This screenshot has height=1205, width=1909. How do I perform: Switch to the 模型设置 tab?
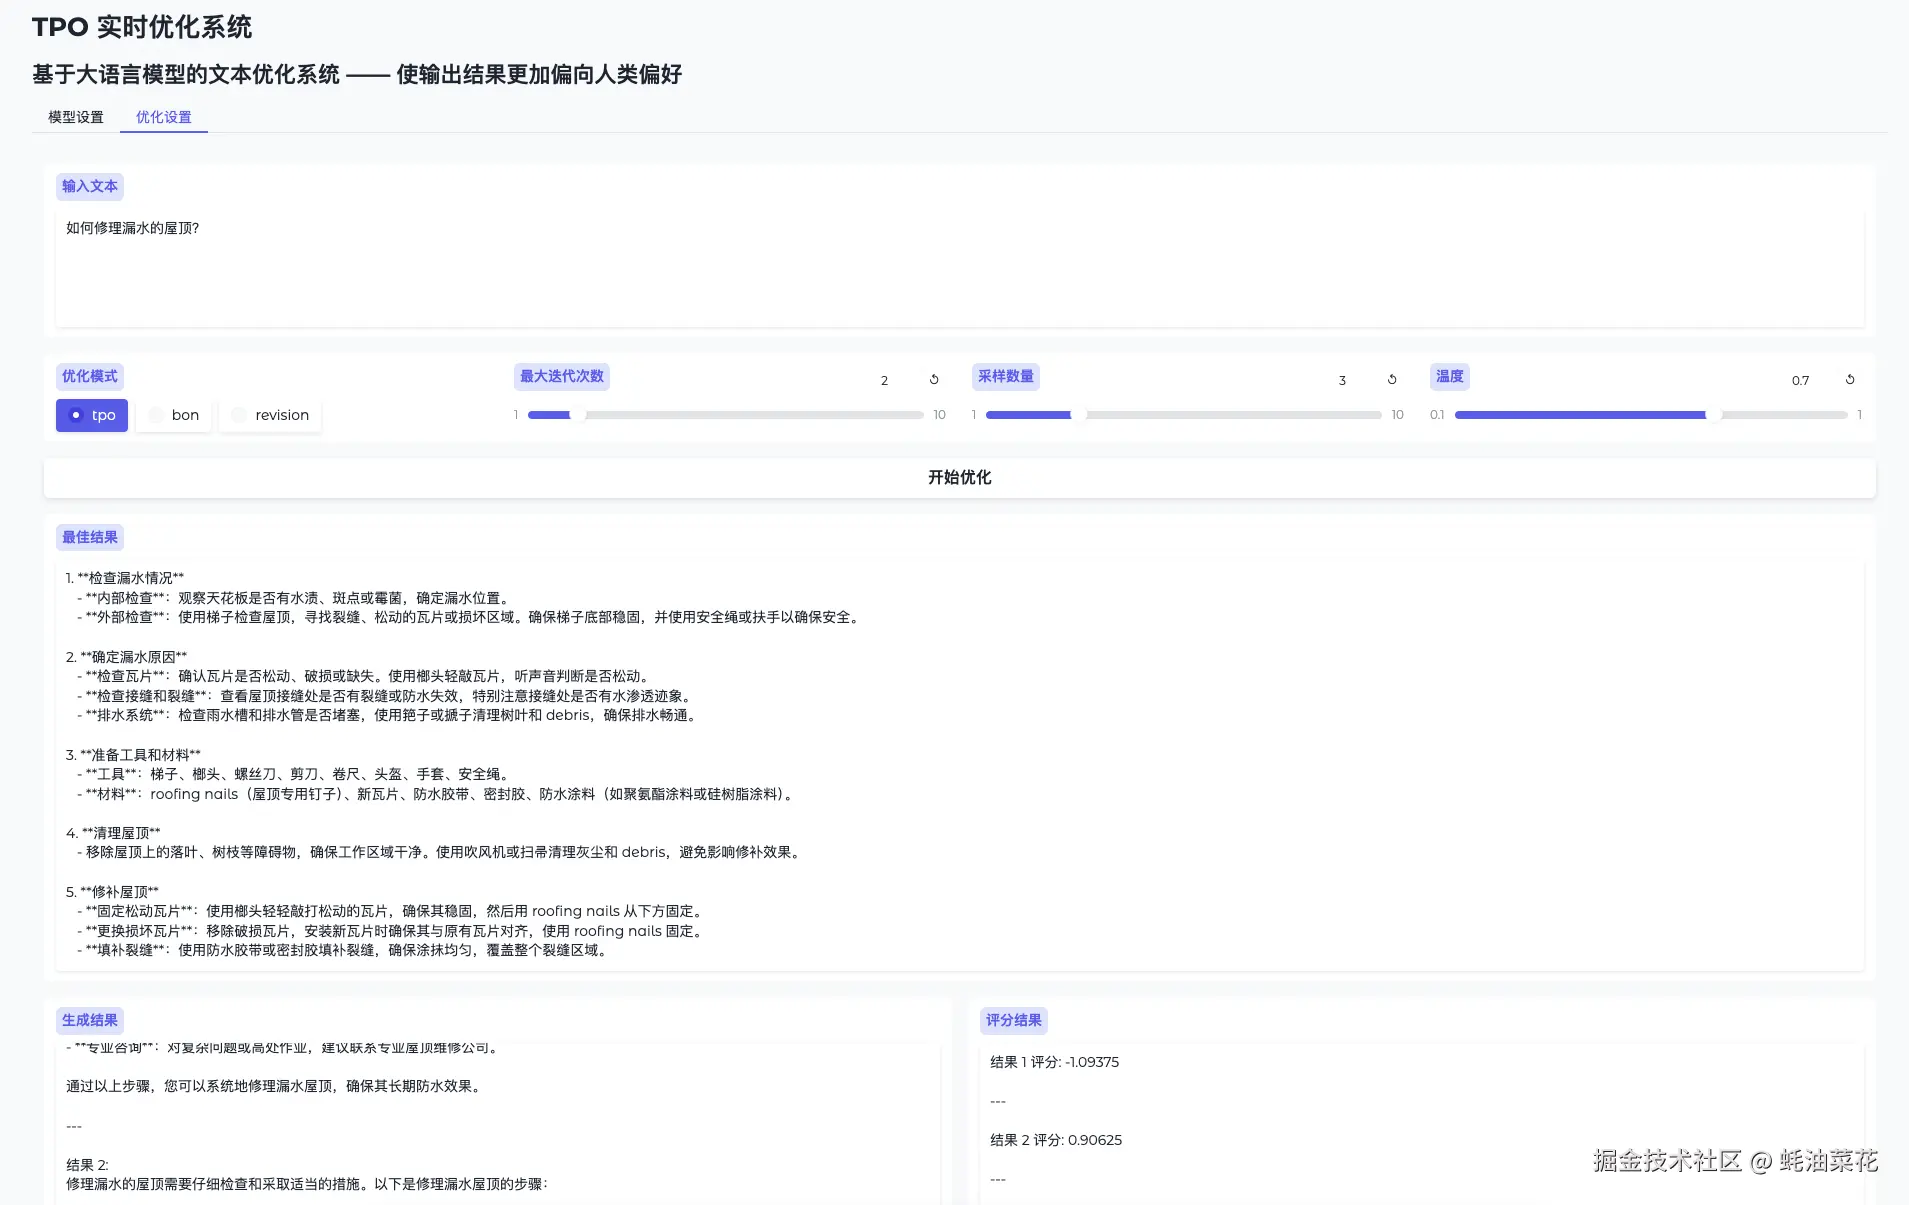(76, 117)
